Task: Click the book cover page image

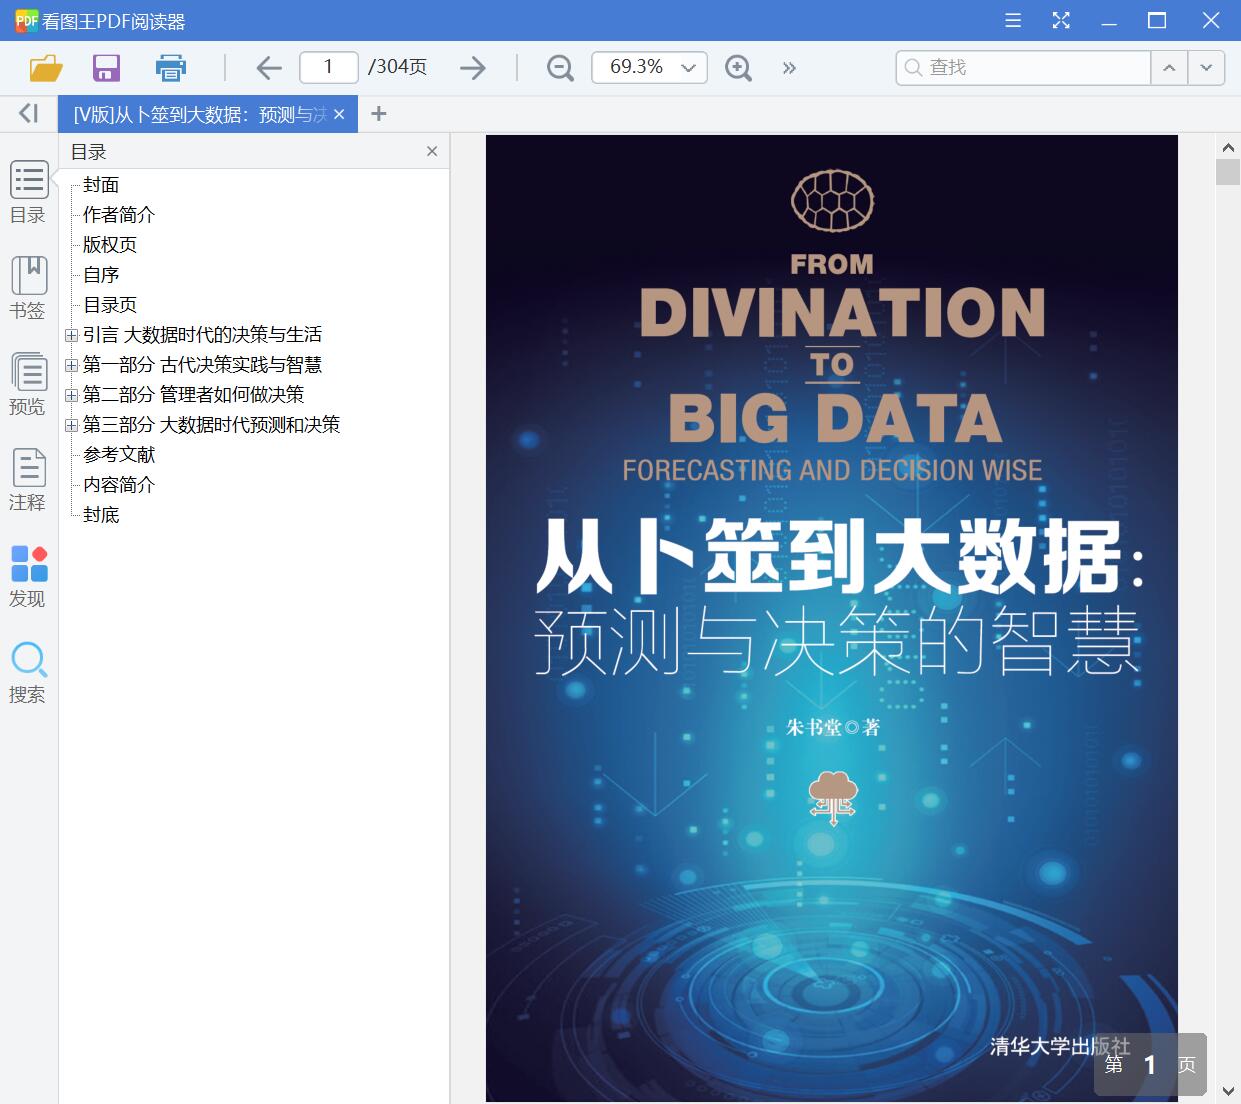Action: (x=832, y=619)
